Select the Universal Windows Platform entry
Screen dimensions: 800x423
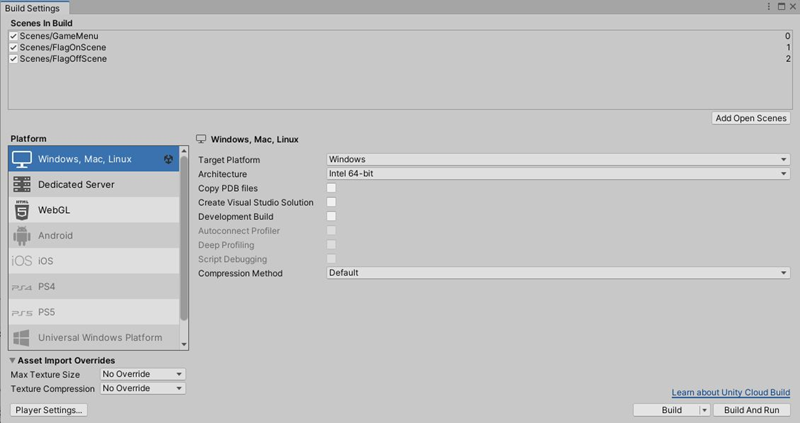(x=94, y=337)
